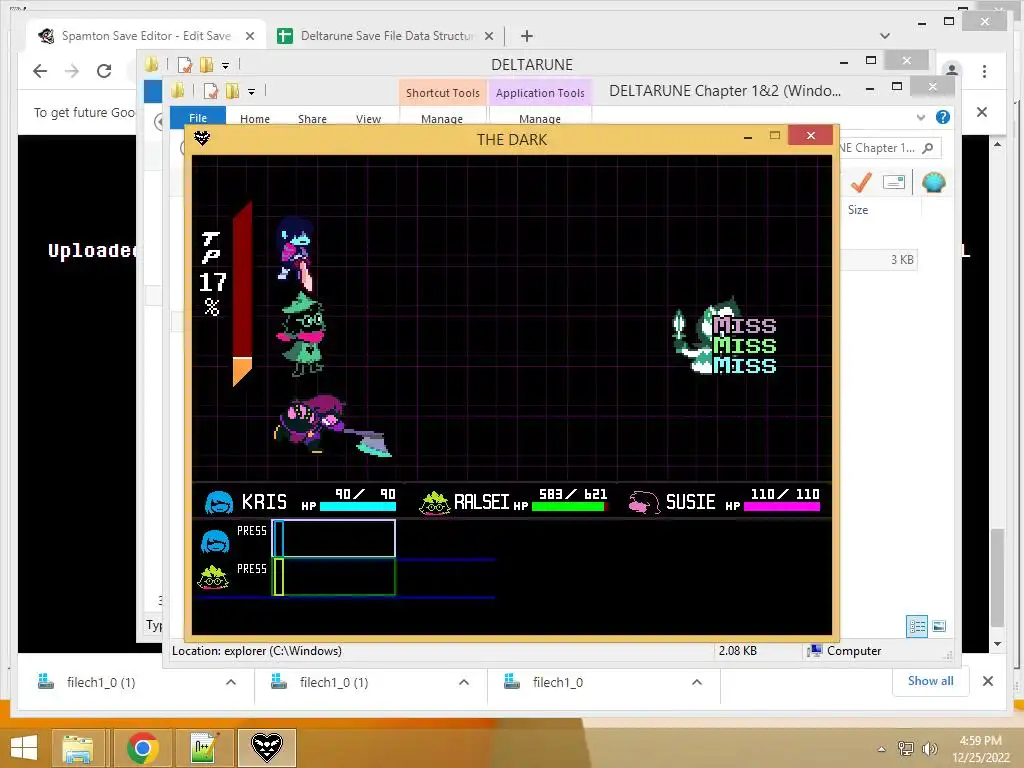Switch to Spamton Save Editor tab
Screen dimensions: 1024x768
[x=146, y=36]
